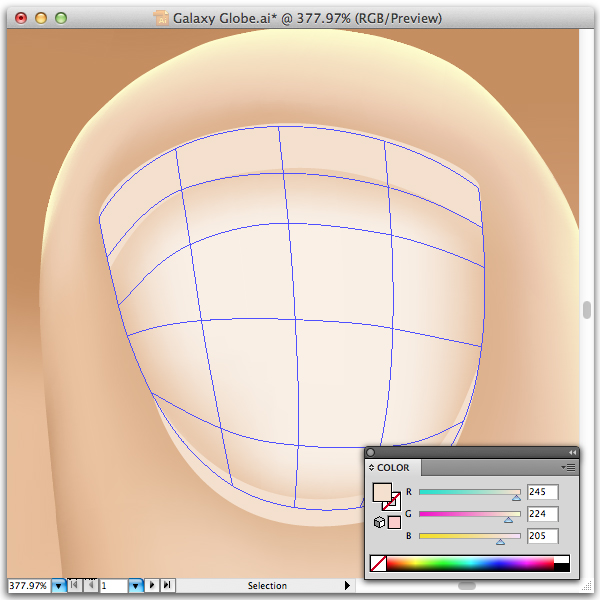This screenshot has width=600, height=600.
Task: Select the Stroke (none) swatch in Color panel
Action: pyautogui.click(x=394, y=504)
